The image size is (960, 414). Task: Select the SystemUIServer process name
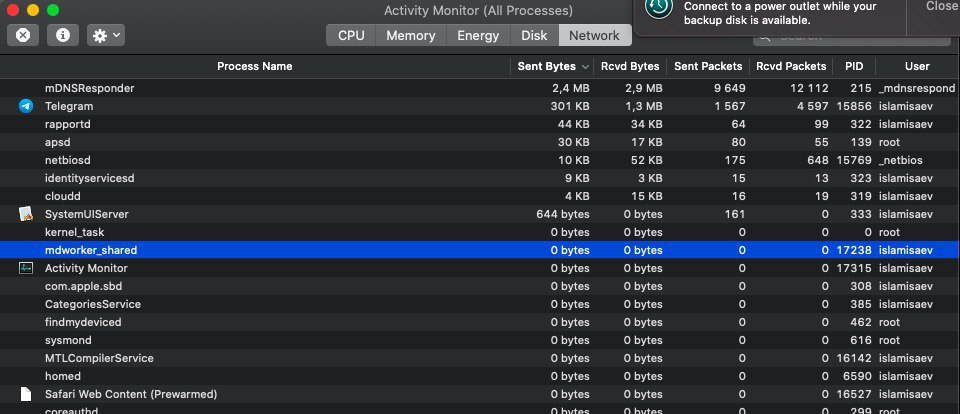click(x=86, y=214)
